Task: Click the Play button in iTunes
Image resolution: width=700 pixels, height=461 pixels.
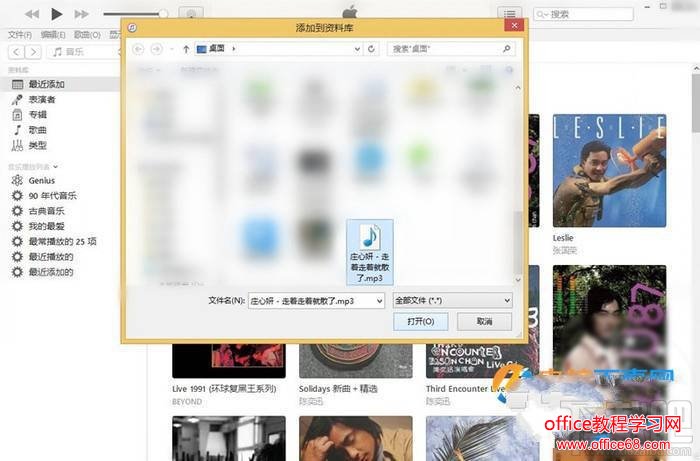Action: pyautogui.click(x=56, y=14)
